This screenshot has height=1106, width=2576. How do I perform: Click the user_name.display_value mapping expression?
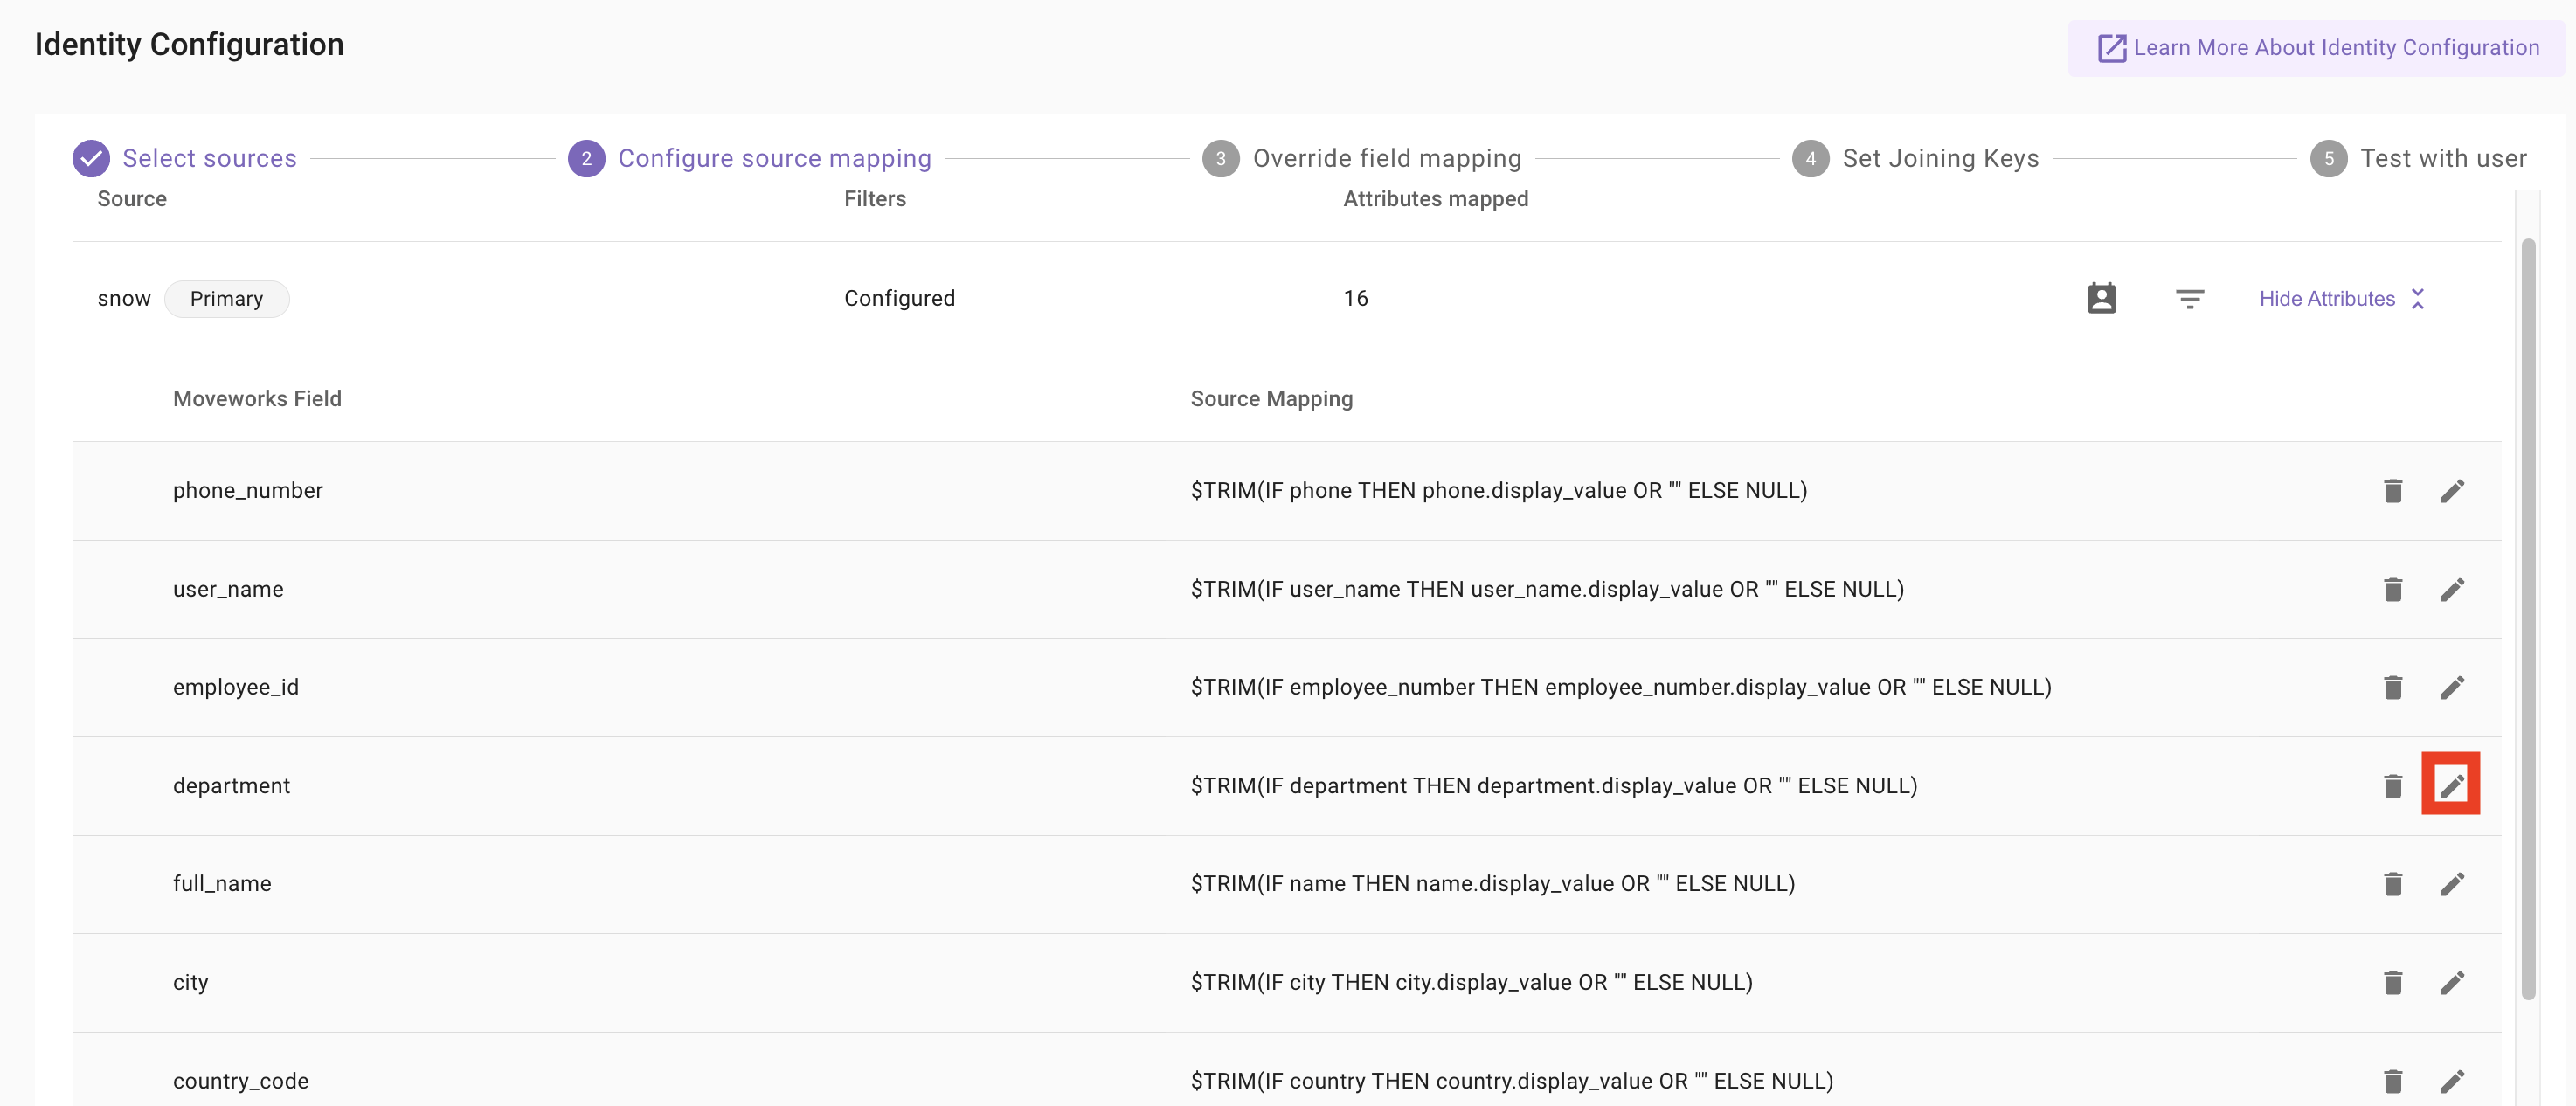click(1547, 590)
